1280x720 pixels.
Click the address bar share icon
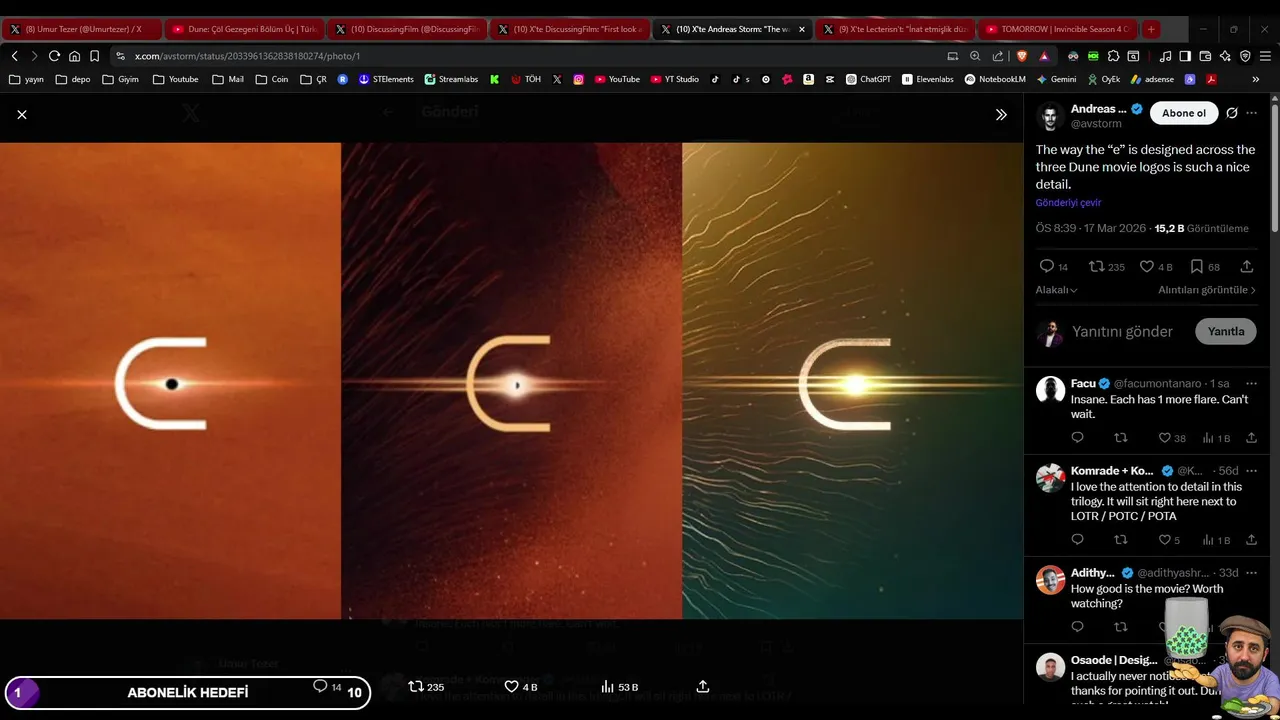998,56
